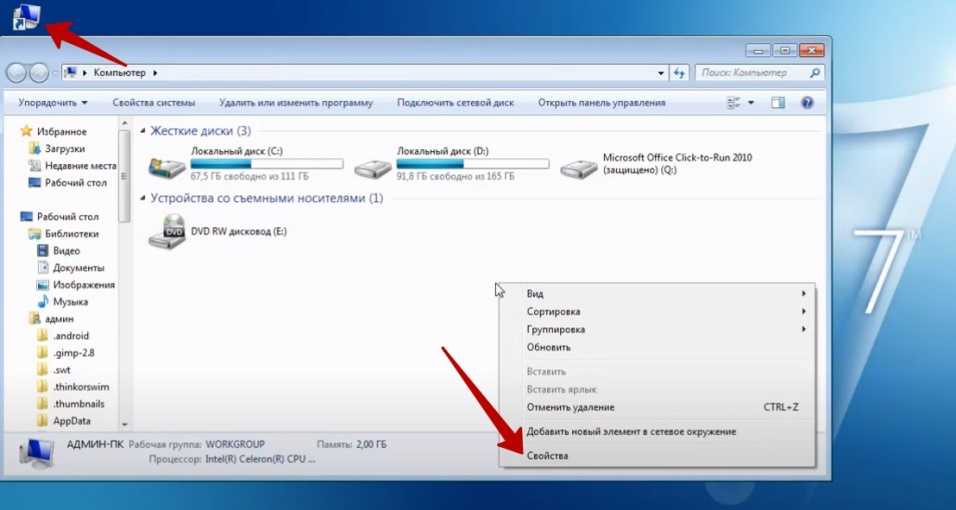The height and width of the screenshot is (510, 956).
Task: Click the navigation pane scroll-up arrow
Action: pyautogui.click(x=124, y=123)
